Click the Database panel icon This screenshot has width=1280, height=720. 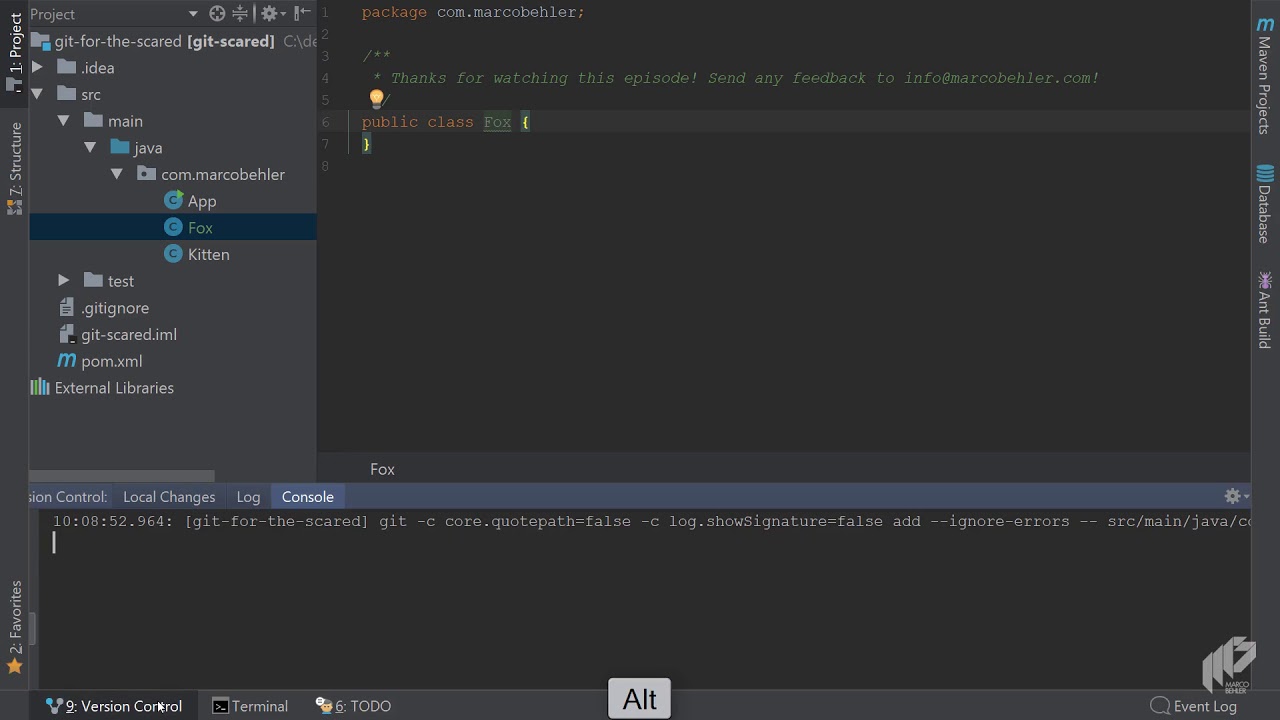[x=1265, y=173]
